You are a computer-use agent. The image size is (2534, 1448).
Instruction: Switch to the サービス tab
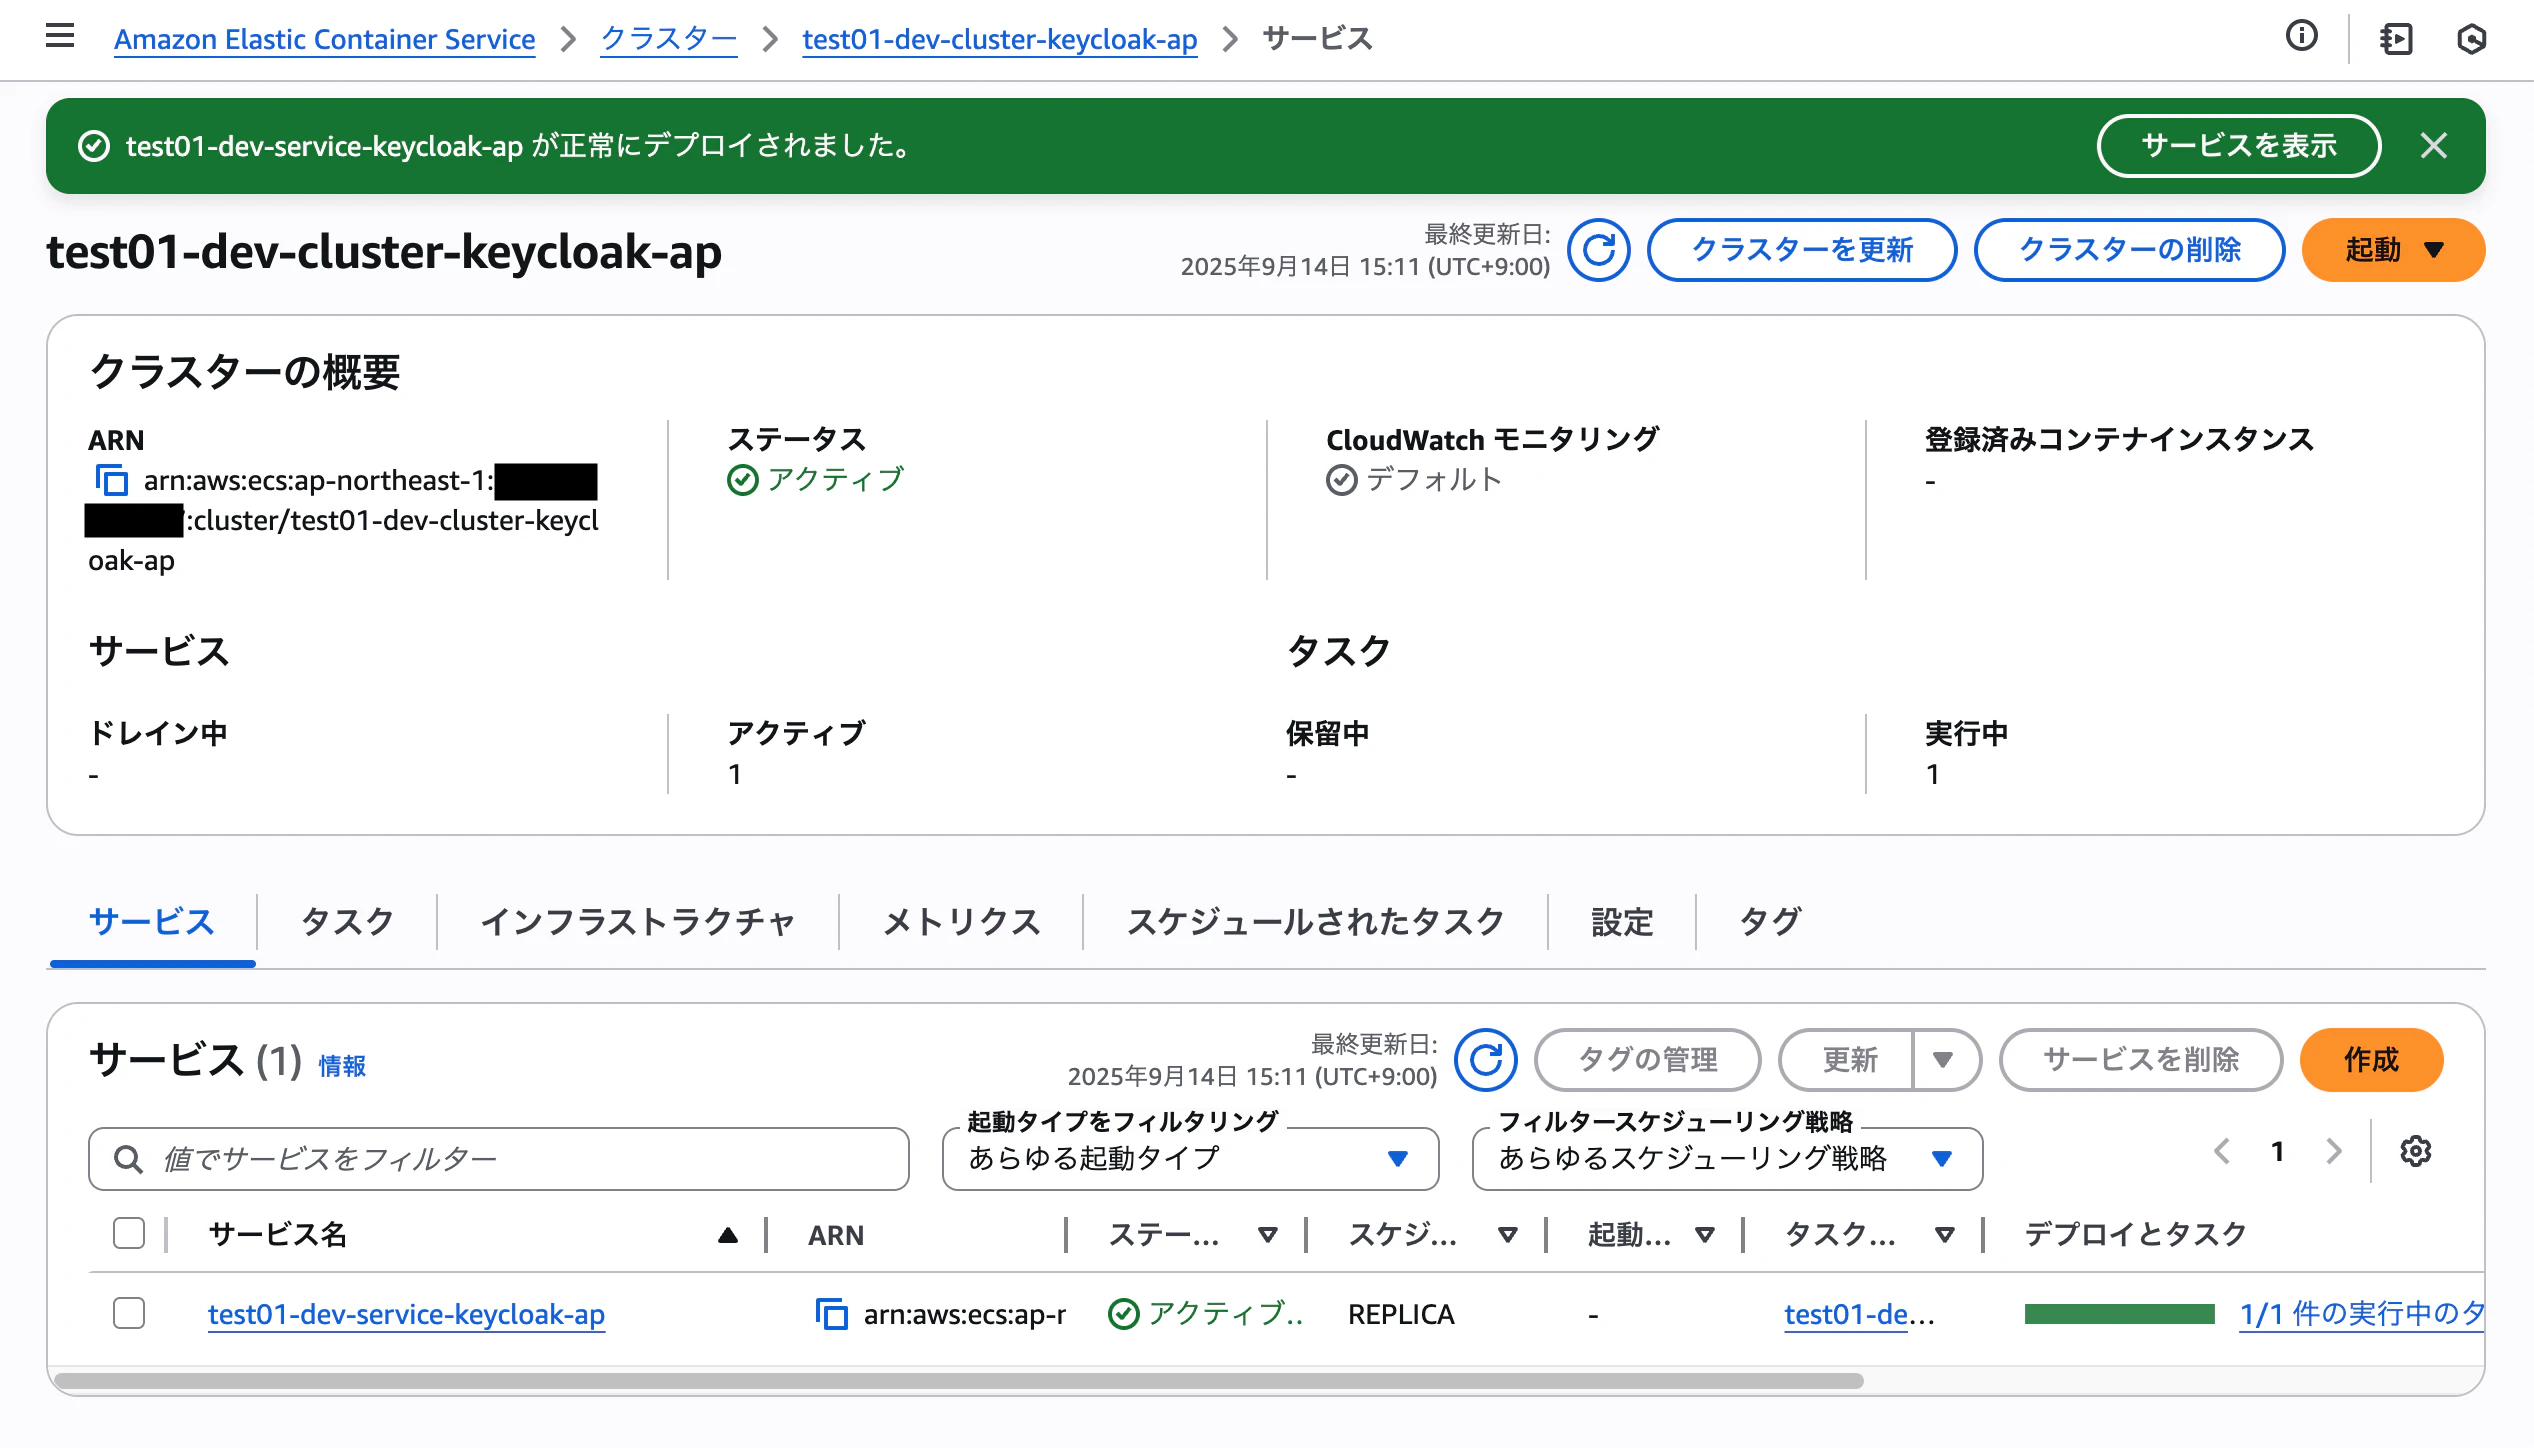tap(152, 921)
